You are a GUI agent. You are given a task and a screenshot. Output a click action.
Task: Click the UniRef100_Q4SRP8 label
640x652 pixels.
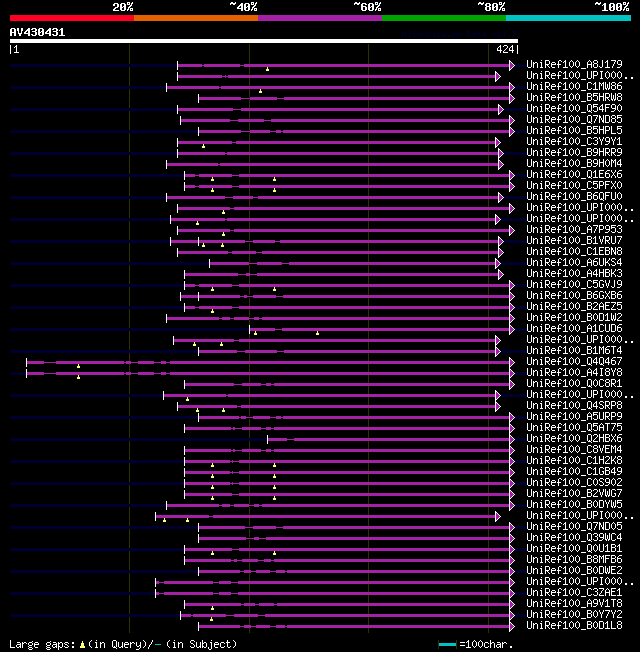point(574,406)
